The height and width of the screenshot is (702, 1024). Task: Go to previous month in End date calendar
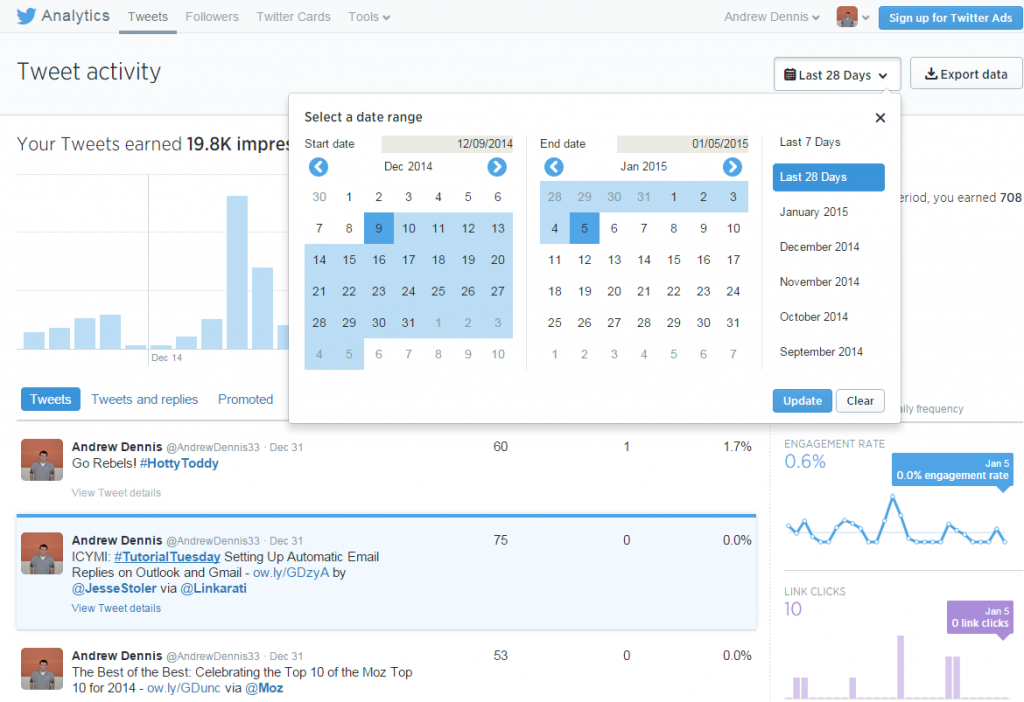pos(554,167)
